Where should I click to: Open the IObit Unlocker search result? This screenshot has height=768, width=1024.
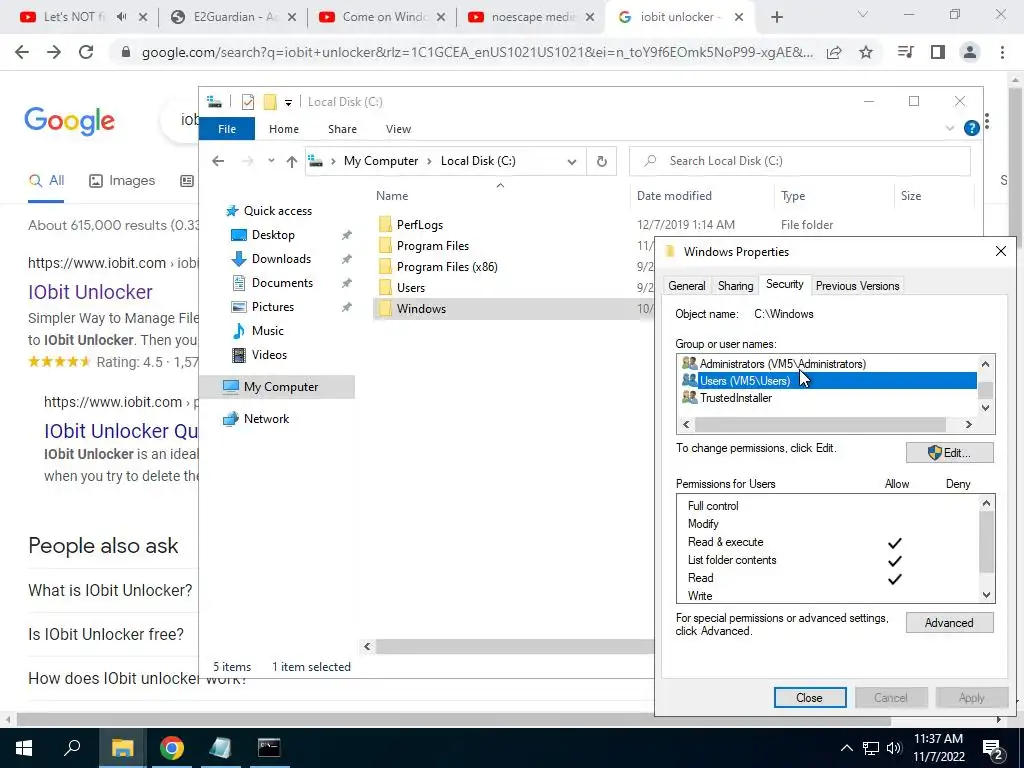tap(90, 292)
